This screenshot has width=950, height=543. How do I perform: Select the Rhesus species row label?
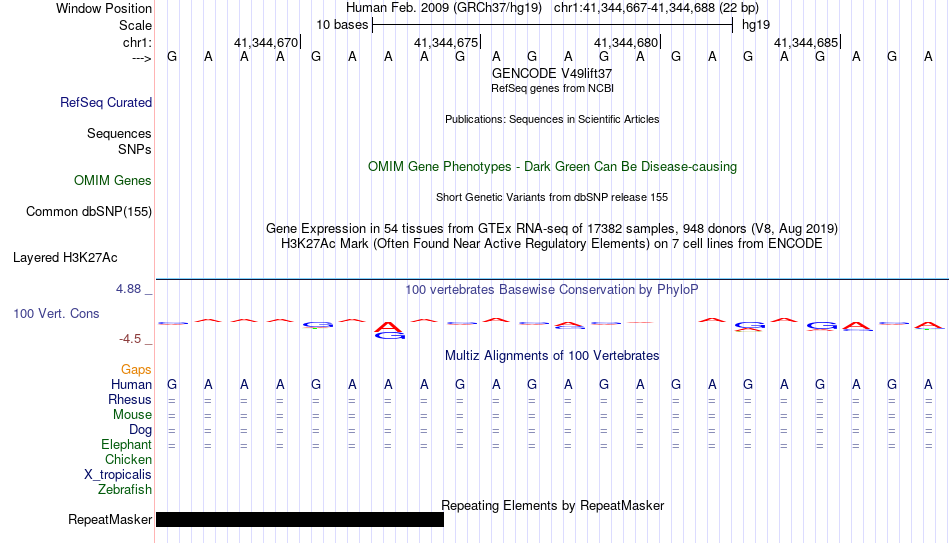click(x=130, y=399)
